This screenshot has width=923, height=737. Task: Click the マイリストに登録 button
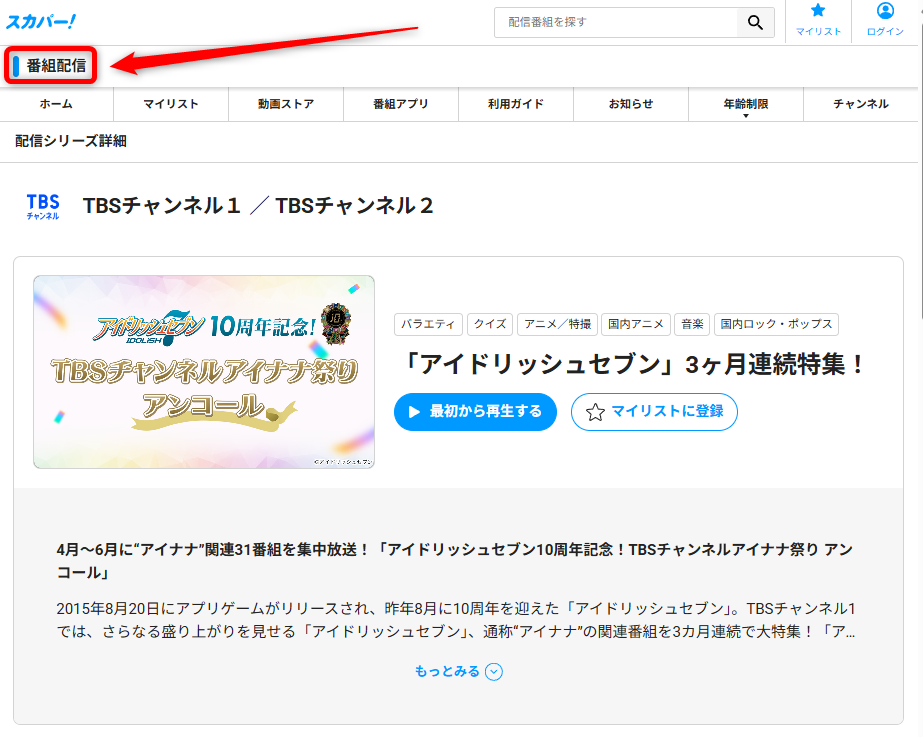point(654,412)
